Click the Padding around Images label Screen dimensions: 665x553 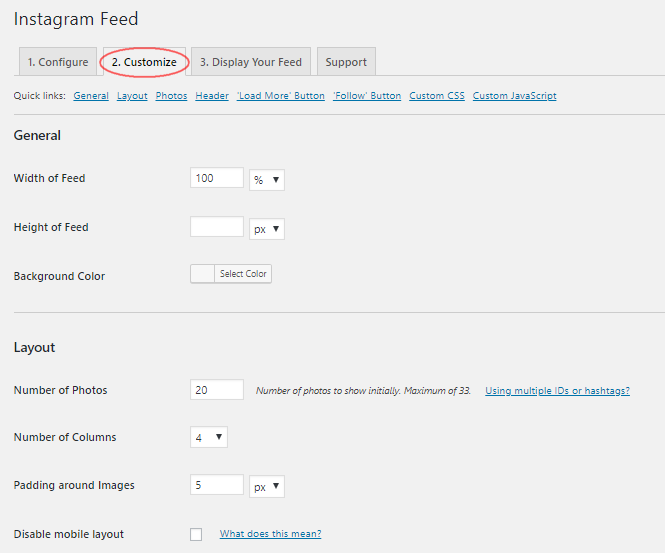tap(74, 485)
